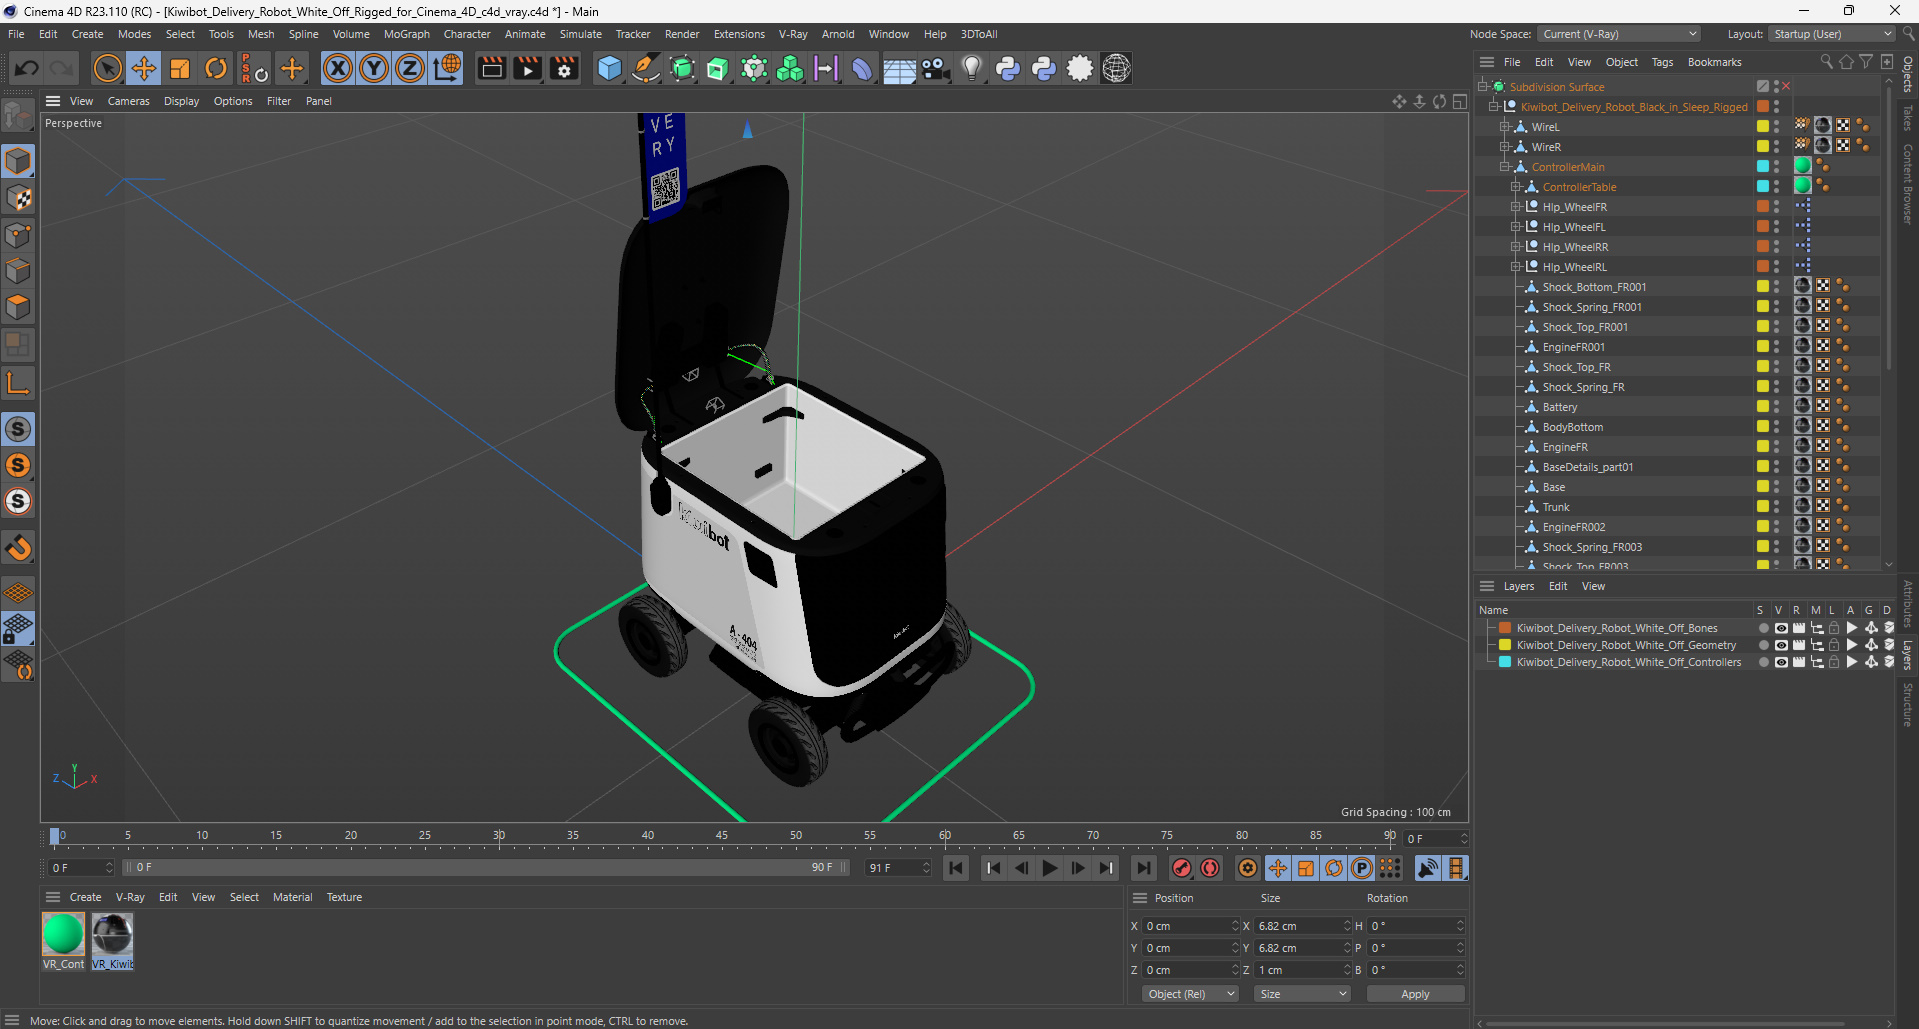The image size is (1919, 1029).
Task: Open the Simulate menu
Action: (x=580, y=34)
